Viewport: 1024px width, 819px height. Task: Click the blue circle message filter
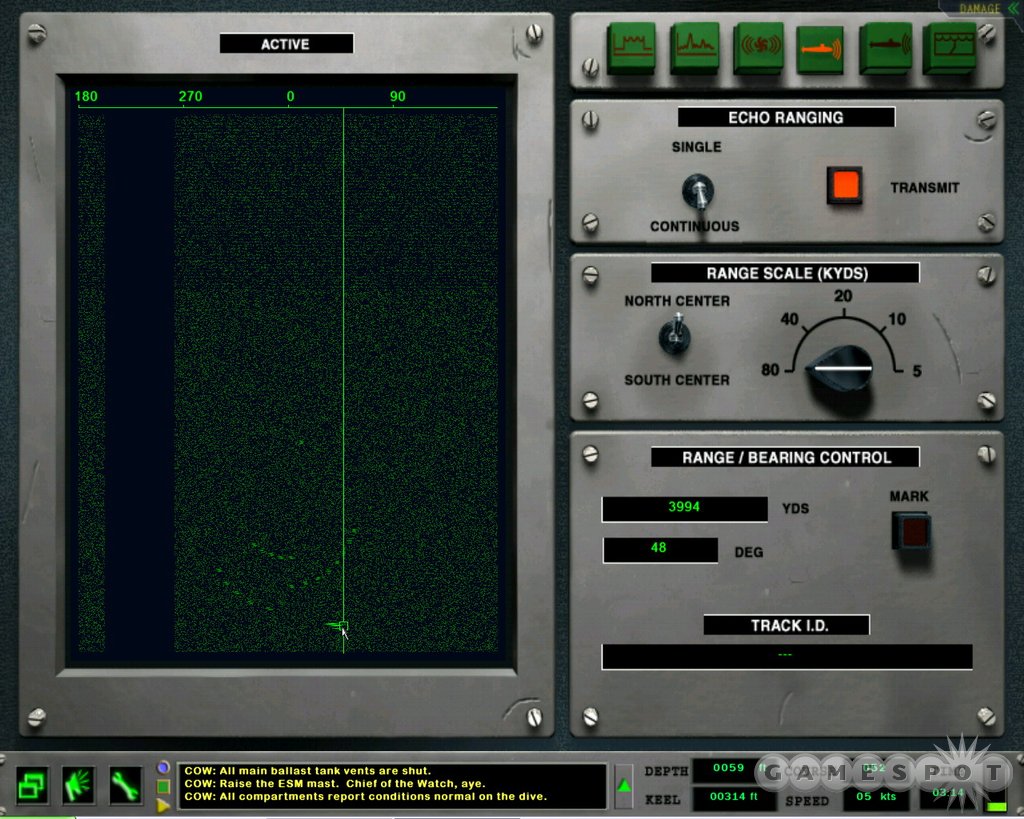pyautogui.click(x=163, y=767)
